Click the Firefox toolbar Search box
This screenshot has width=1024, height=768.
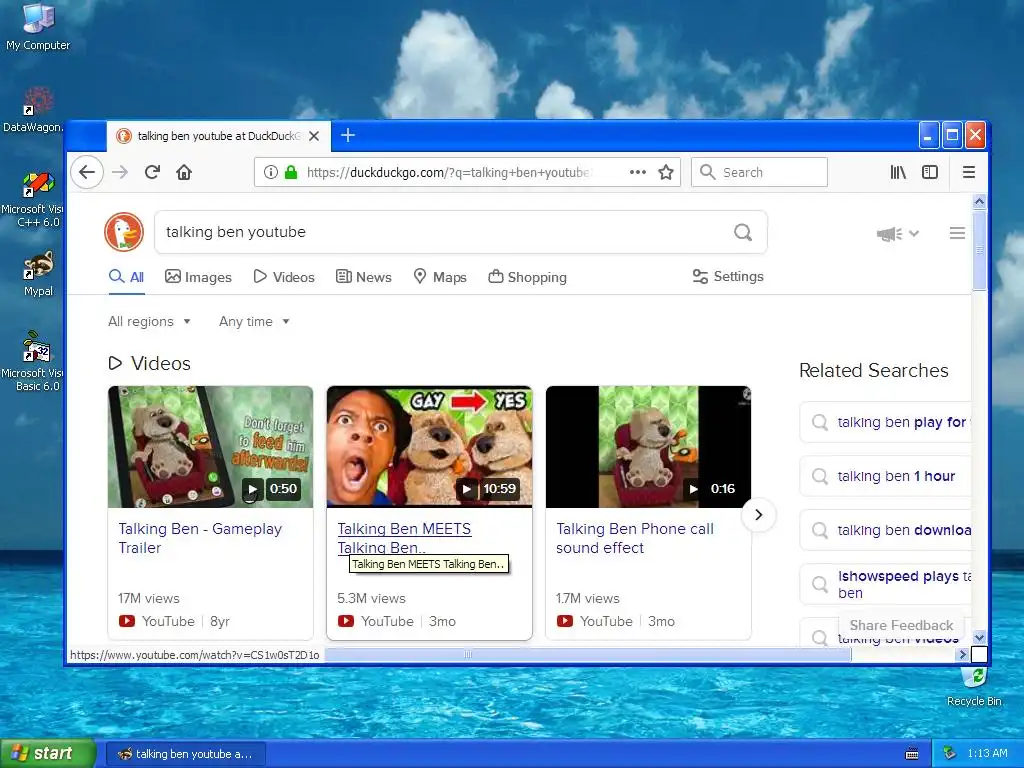coord(760,172)
